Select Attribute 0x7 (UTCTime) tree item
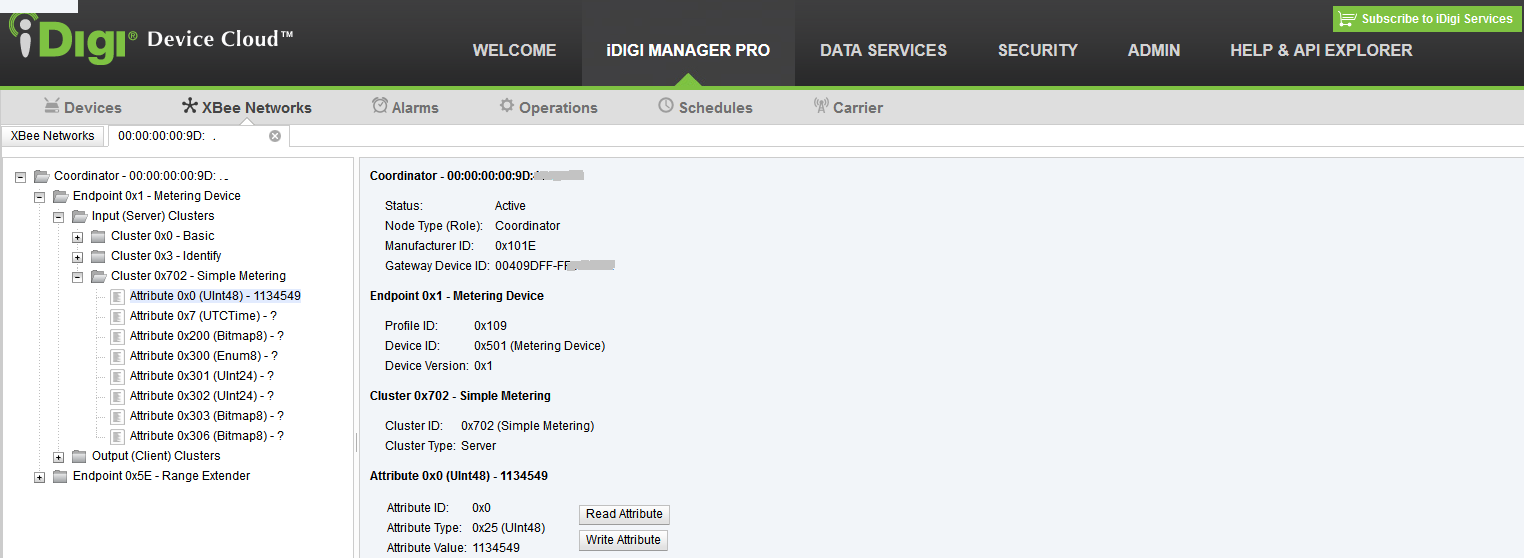Image resolution: width=1524 pixels, height=558 pixels. (202, 316)
